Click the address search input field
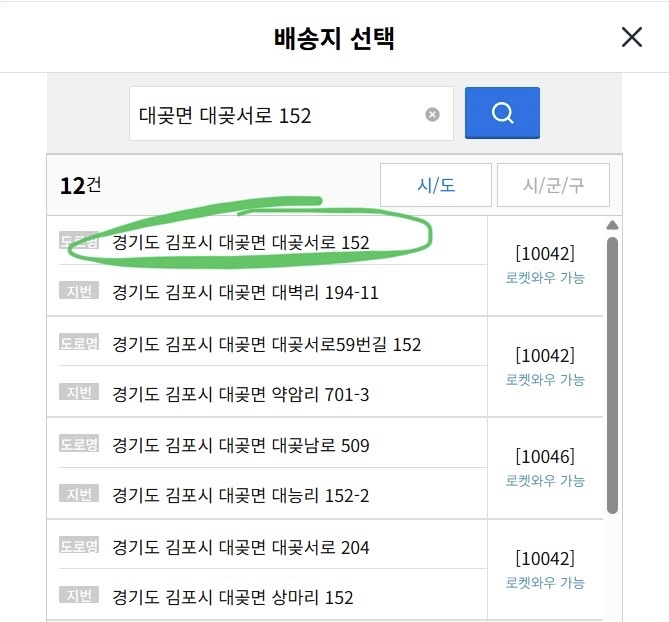 pyautogui.click(x=275, y=115)
